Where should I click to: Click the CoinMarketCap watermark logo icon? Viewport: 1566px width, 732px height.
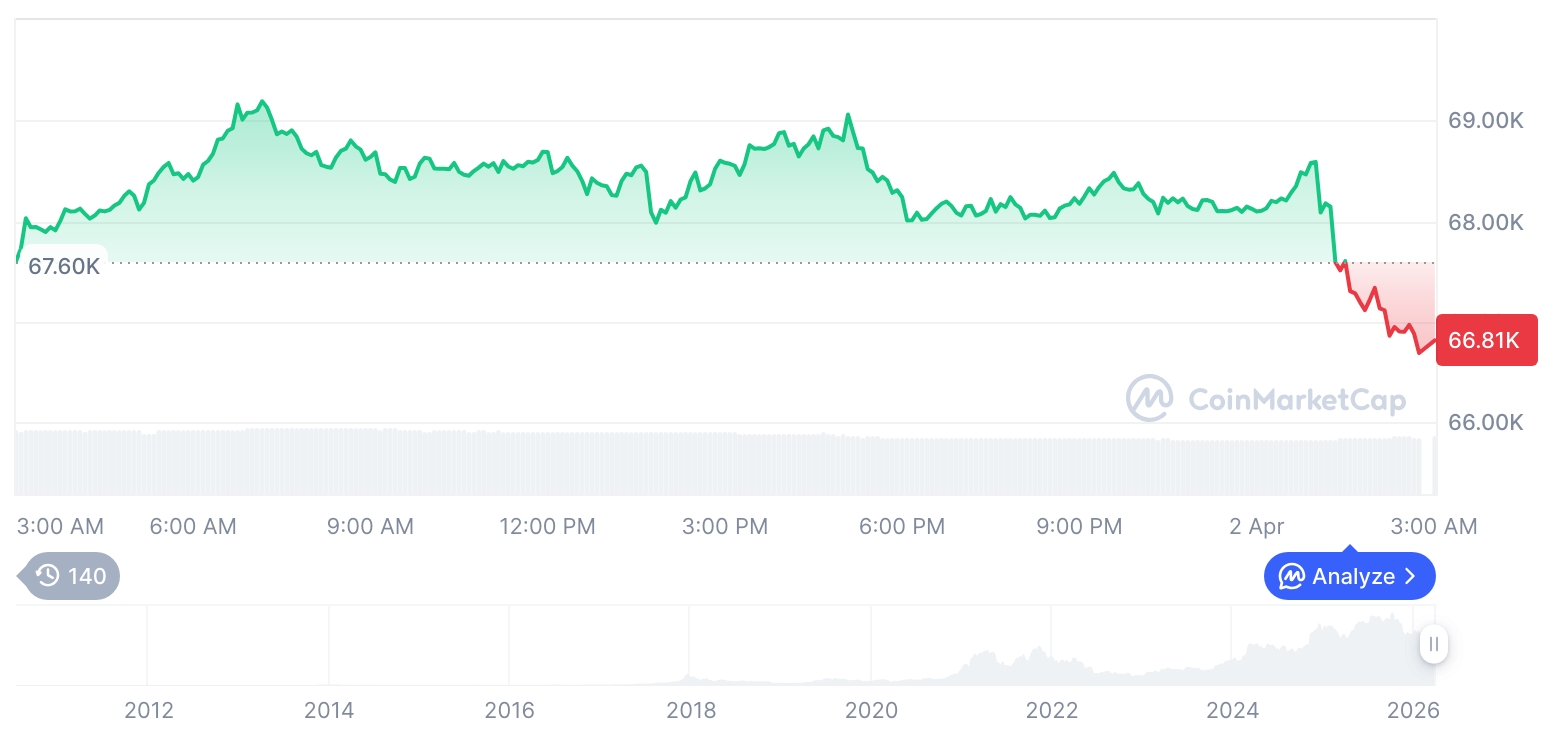(1150, 398)
